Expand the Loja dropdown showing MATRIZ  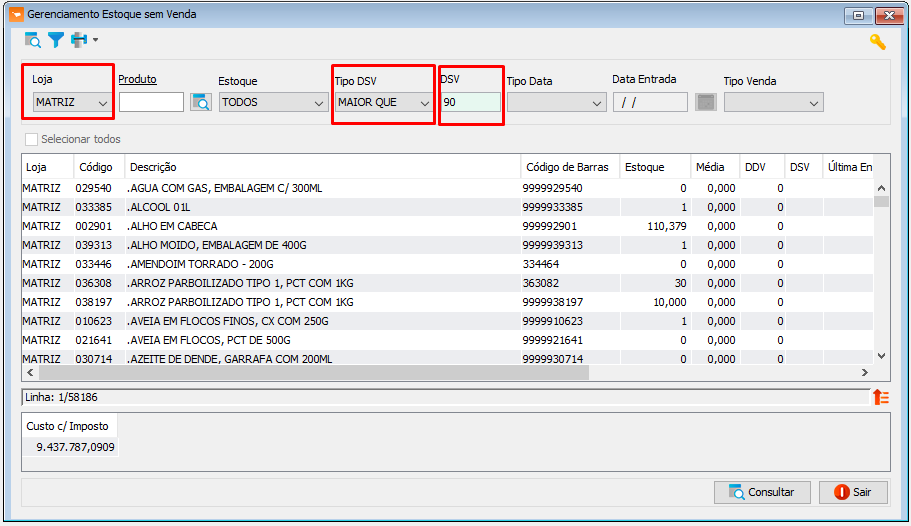(x=71, y=102)
